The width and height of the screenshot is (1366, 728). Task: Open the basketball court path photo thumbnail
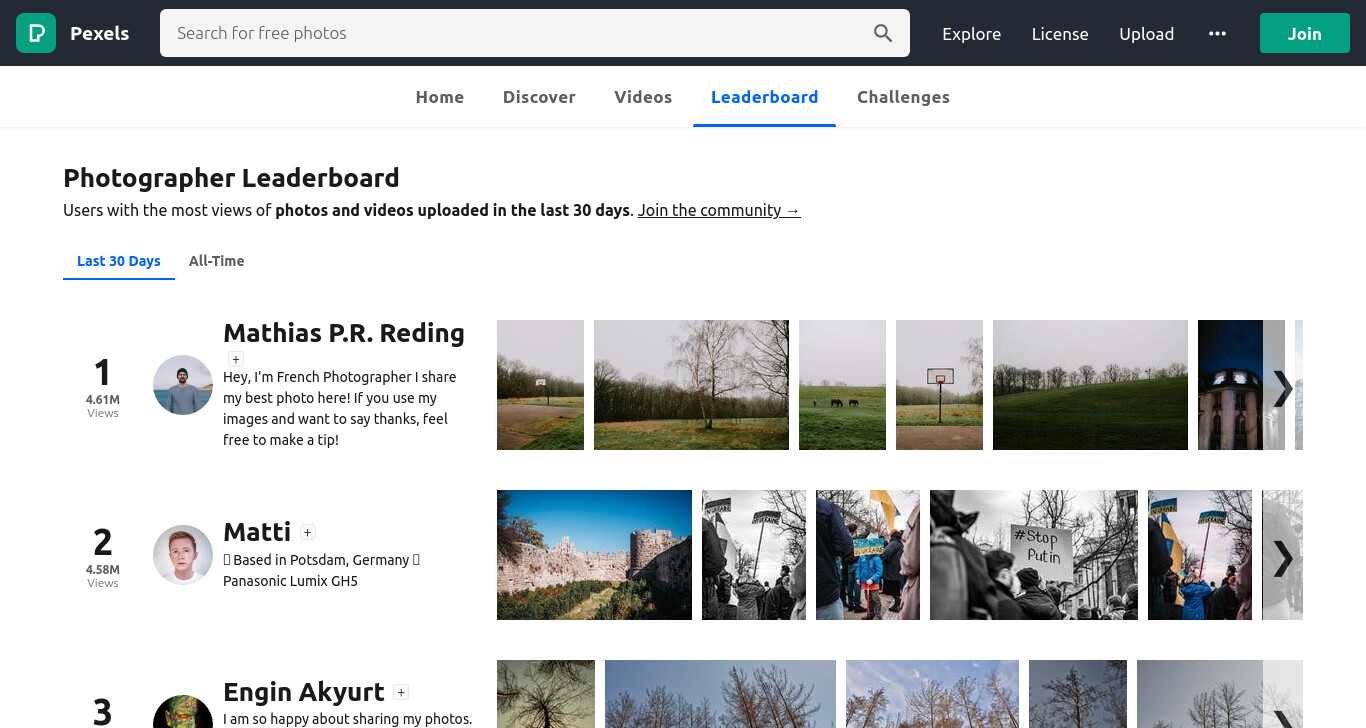[x=540, y=385]
